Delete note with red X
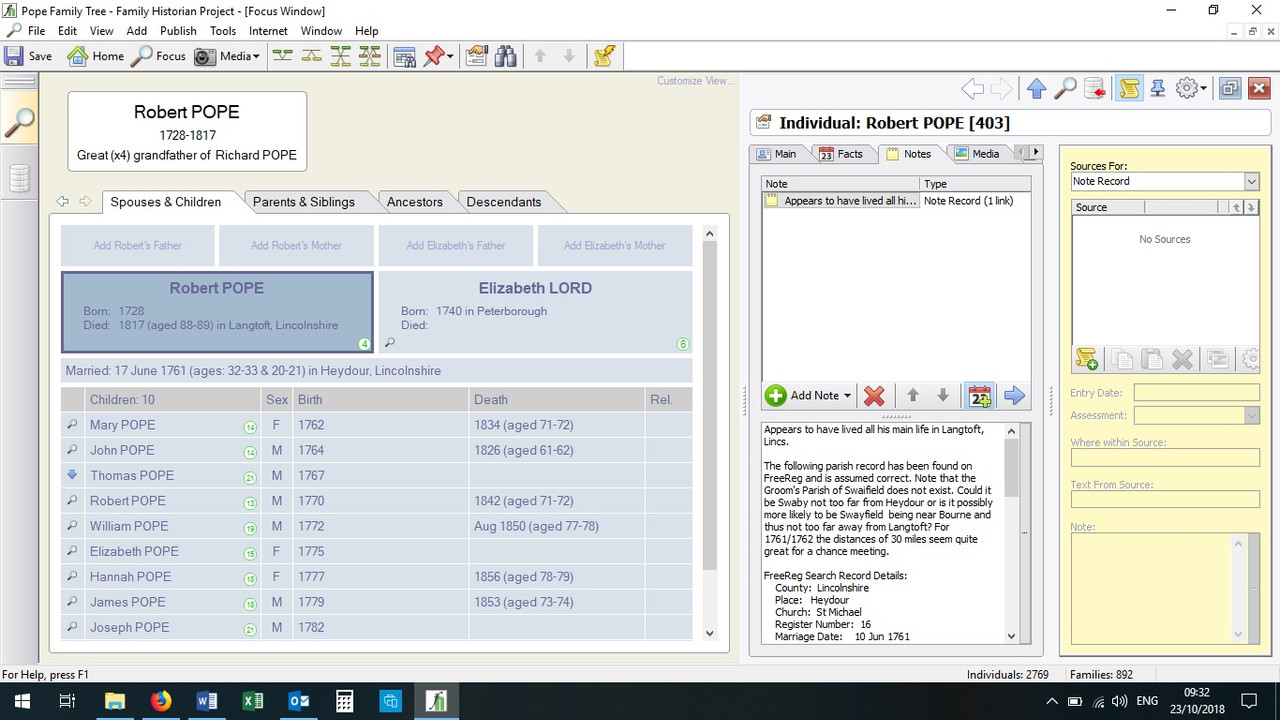 click(874, 395)
